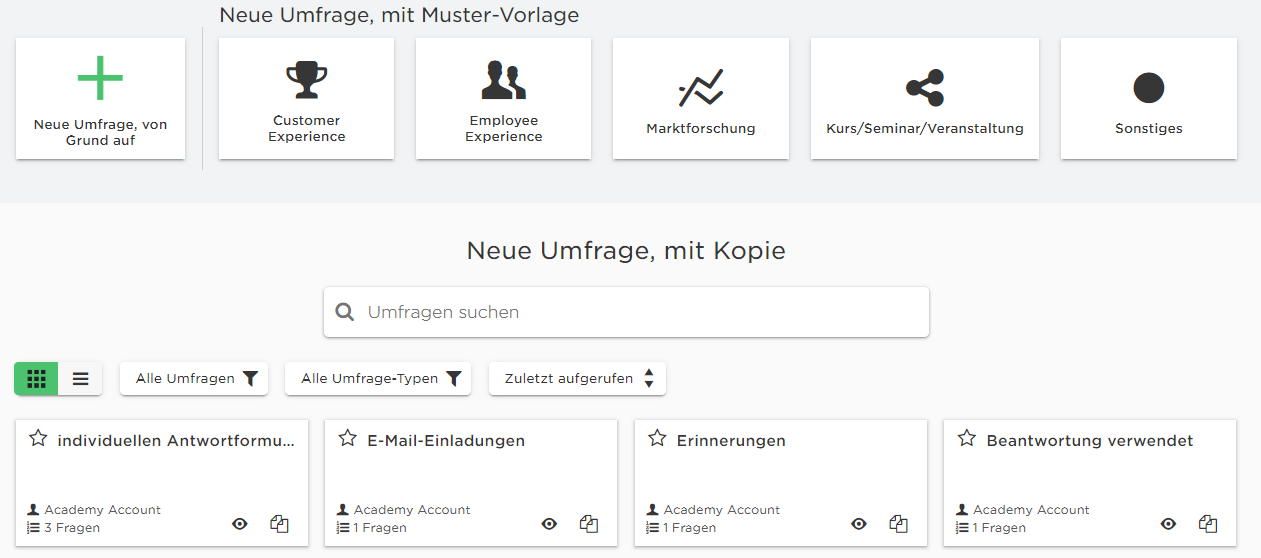Star the individuellen Antwortformu... survey
The height and width of the screenshot is (558, 1261).
38,438
